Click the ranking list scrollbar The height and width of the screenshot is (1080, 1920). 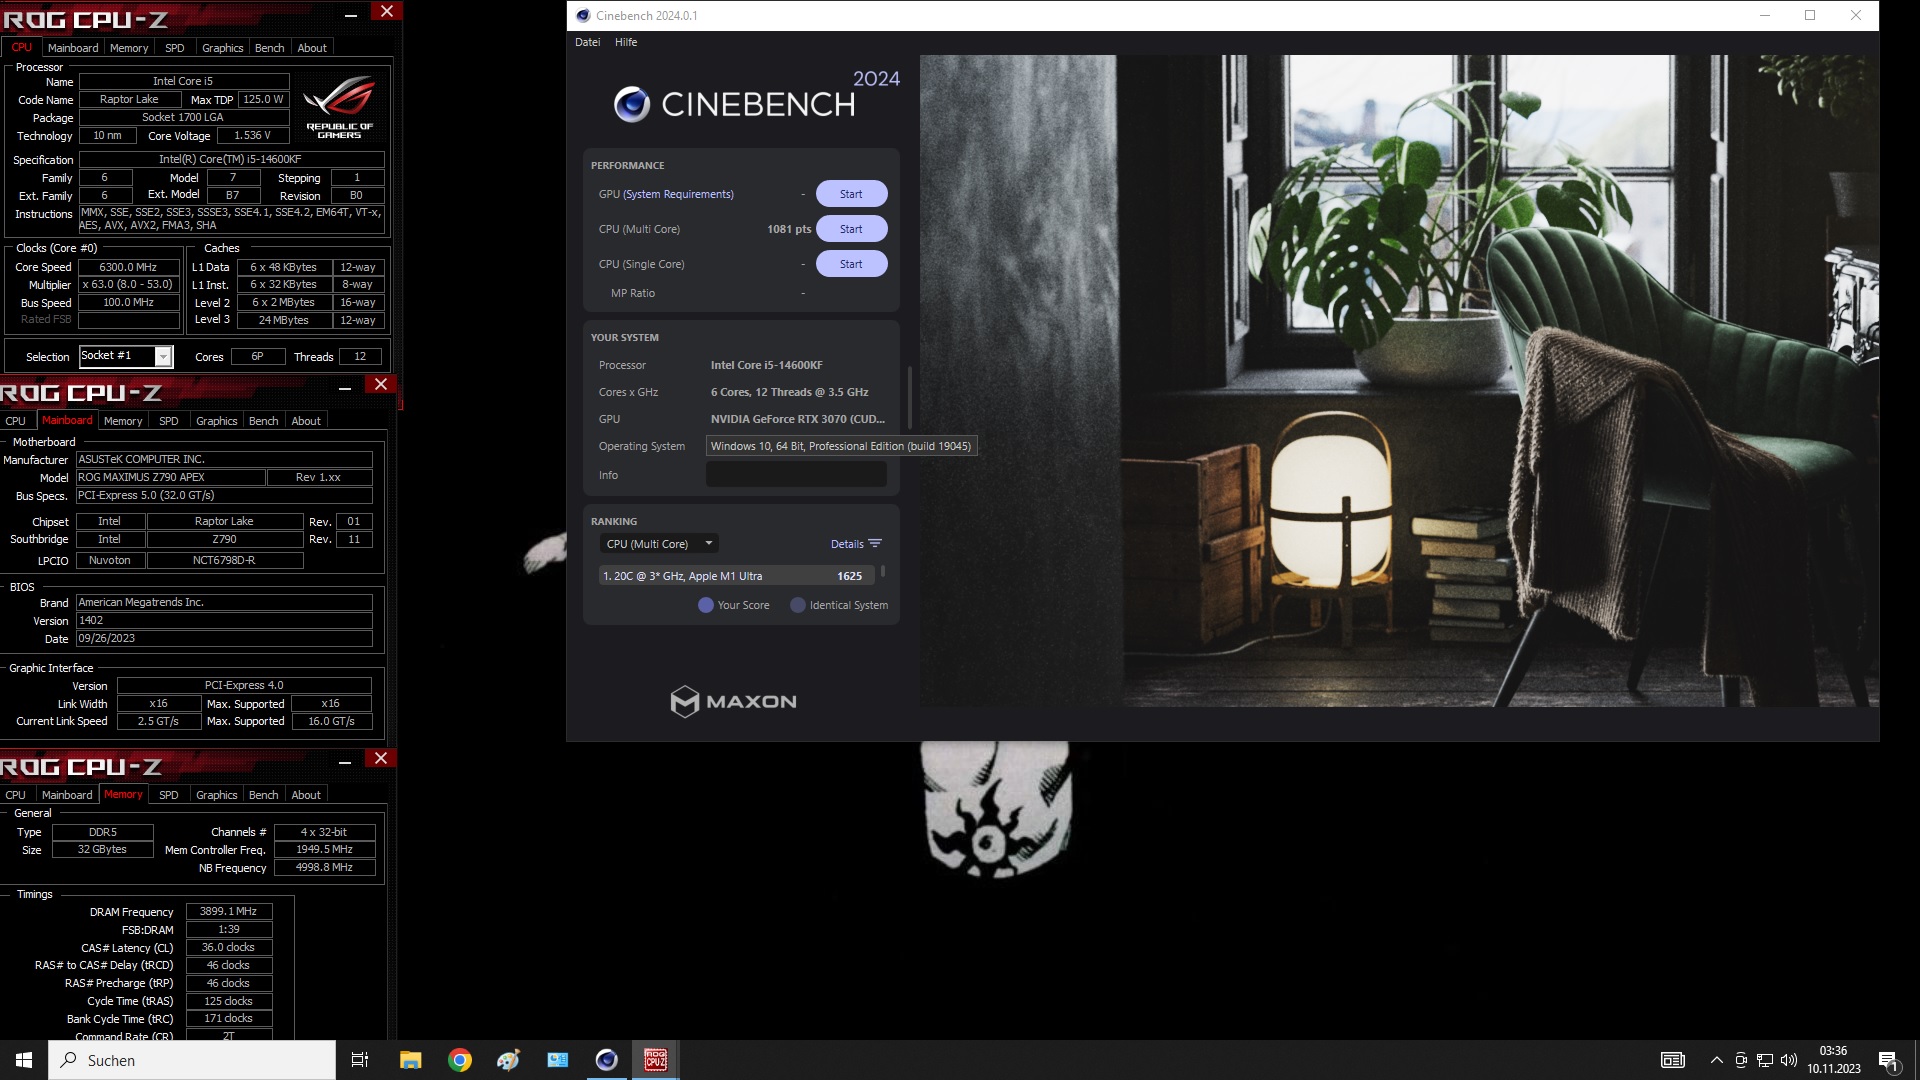point(883,573)
